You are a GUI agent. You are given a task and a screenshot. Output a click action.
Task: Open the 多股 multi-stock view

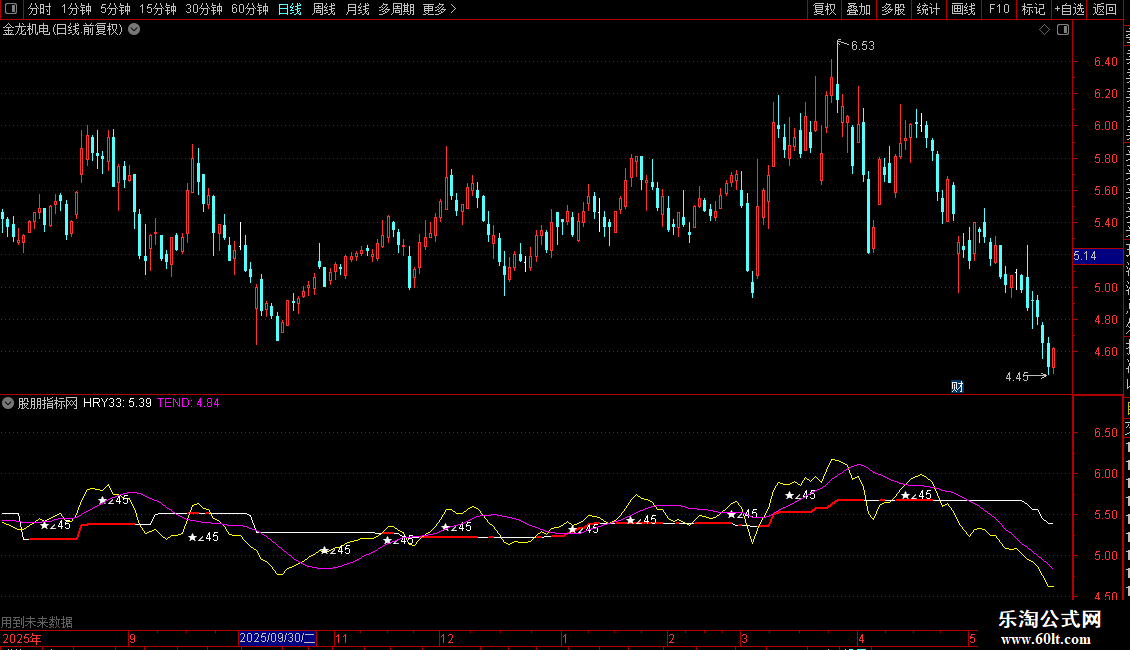[893, 9]
